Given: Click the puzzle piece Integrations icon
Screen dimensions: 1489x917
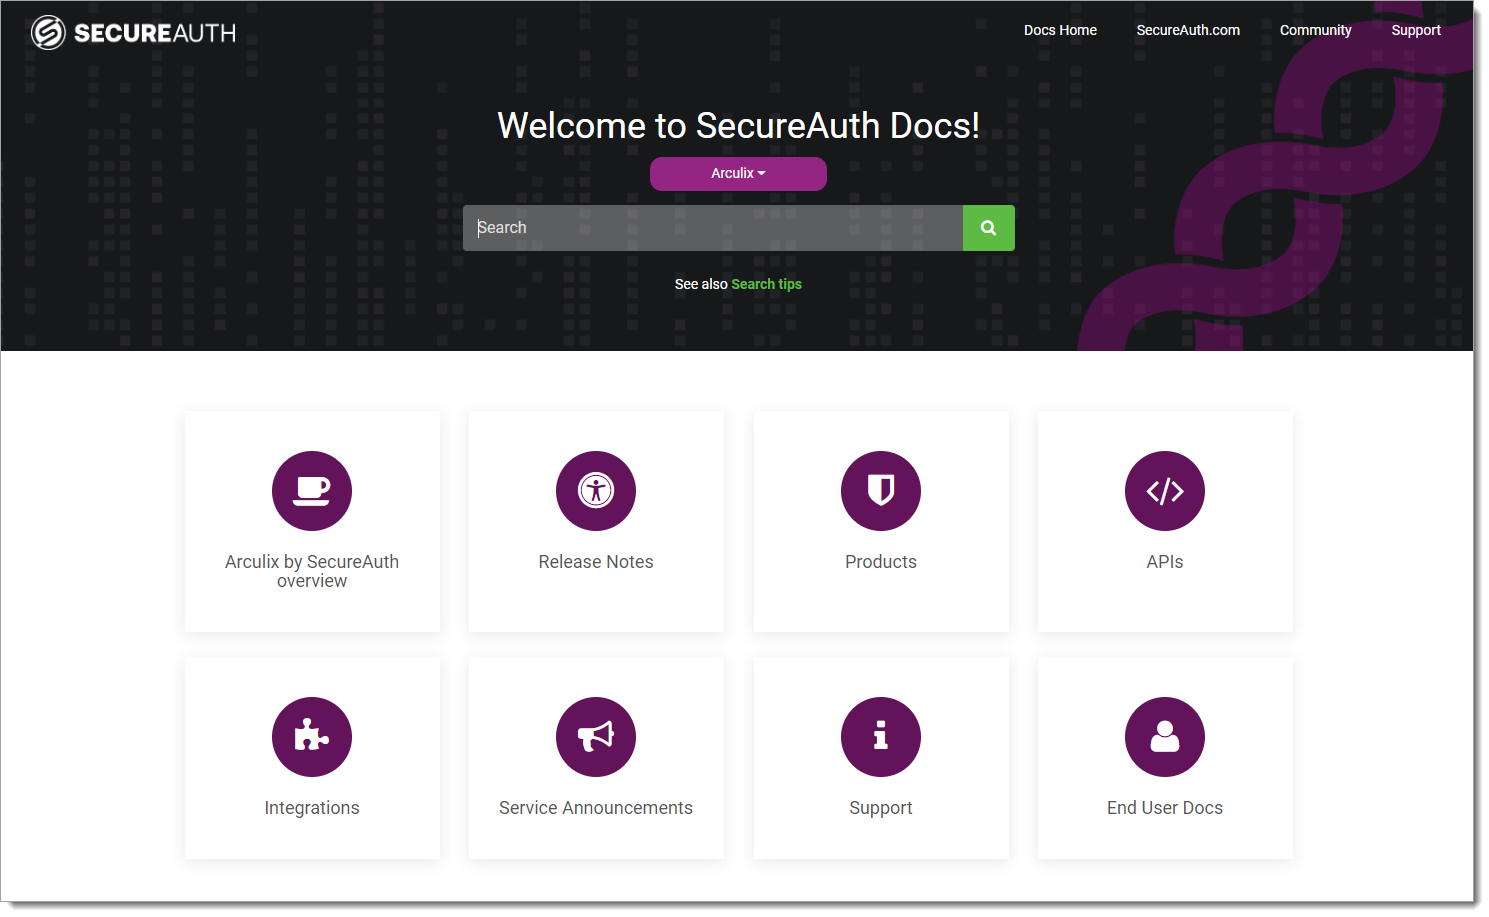Looking at the screenshot, I should (312, 737).
